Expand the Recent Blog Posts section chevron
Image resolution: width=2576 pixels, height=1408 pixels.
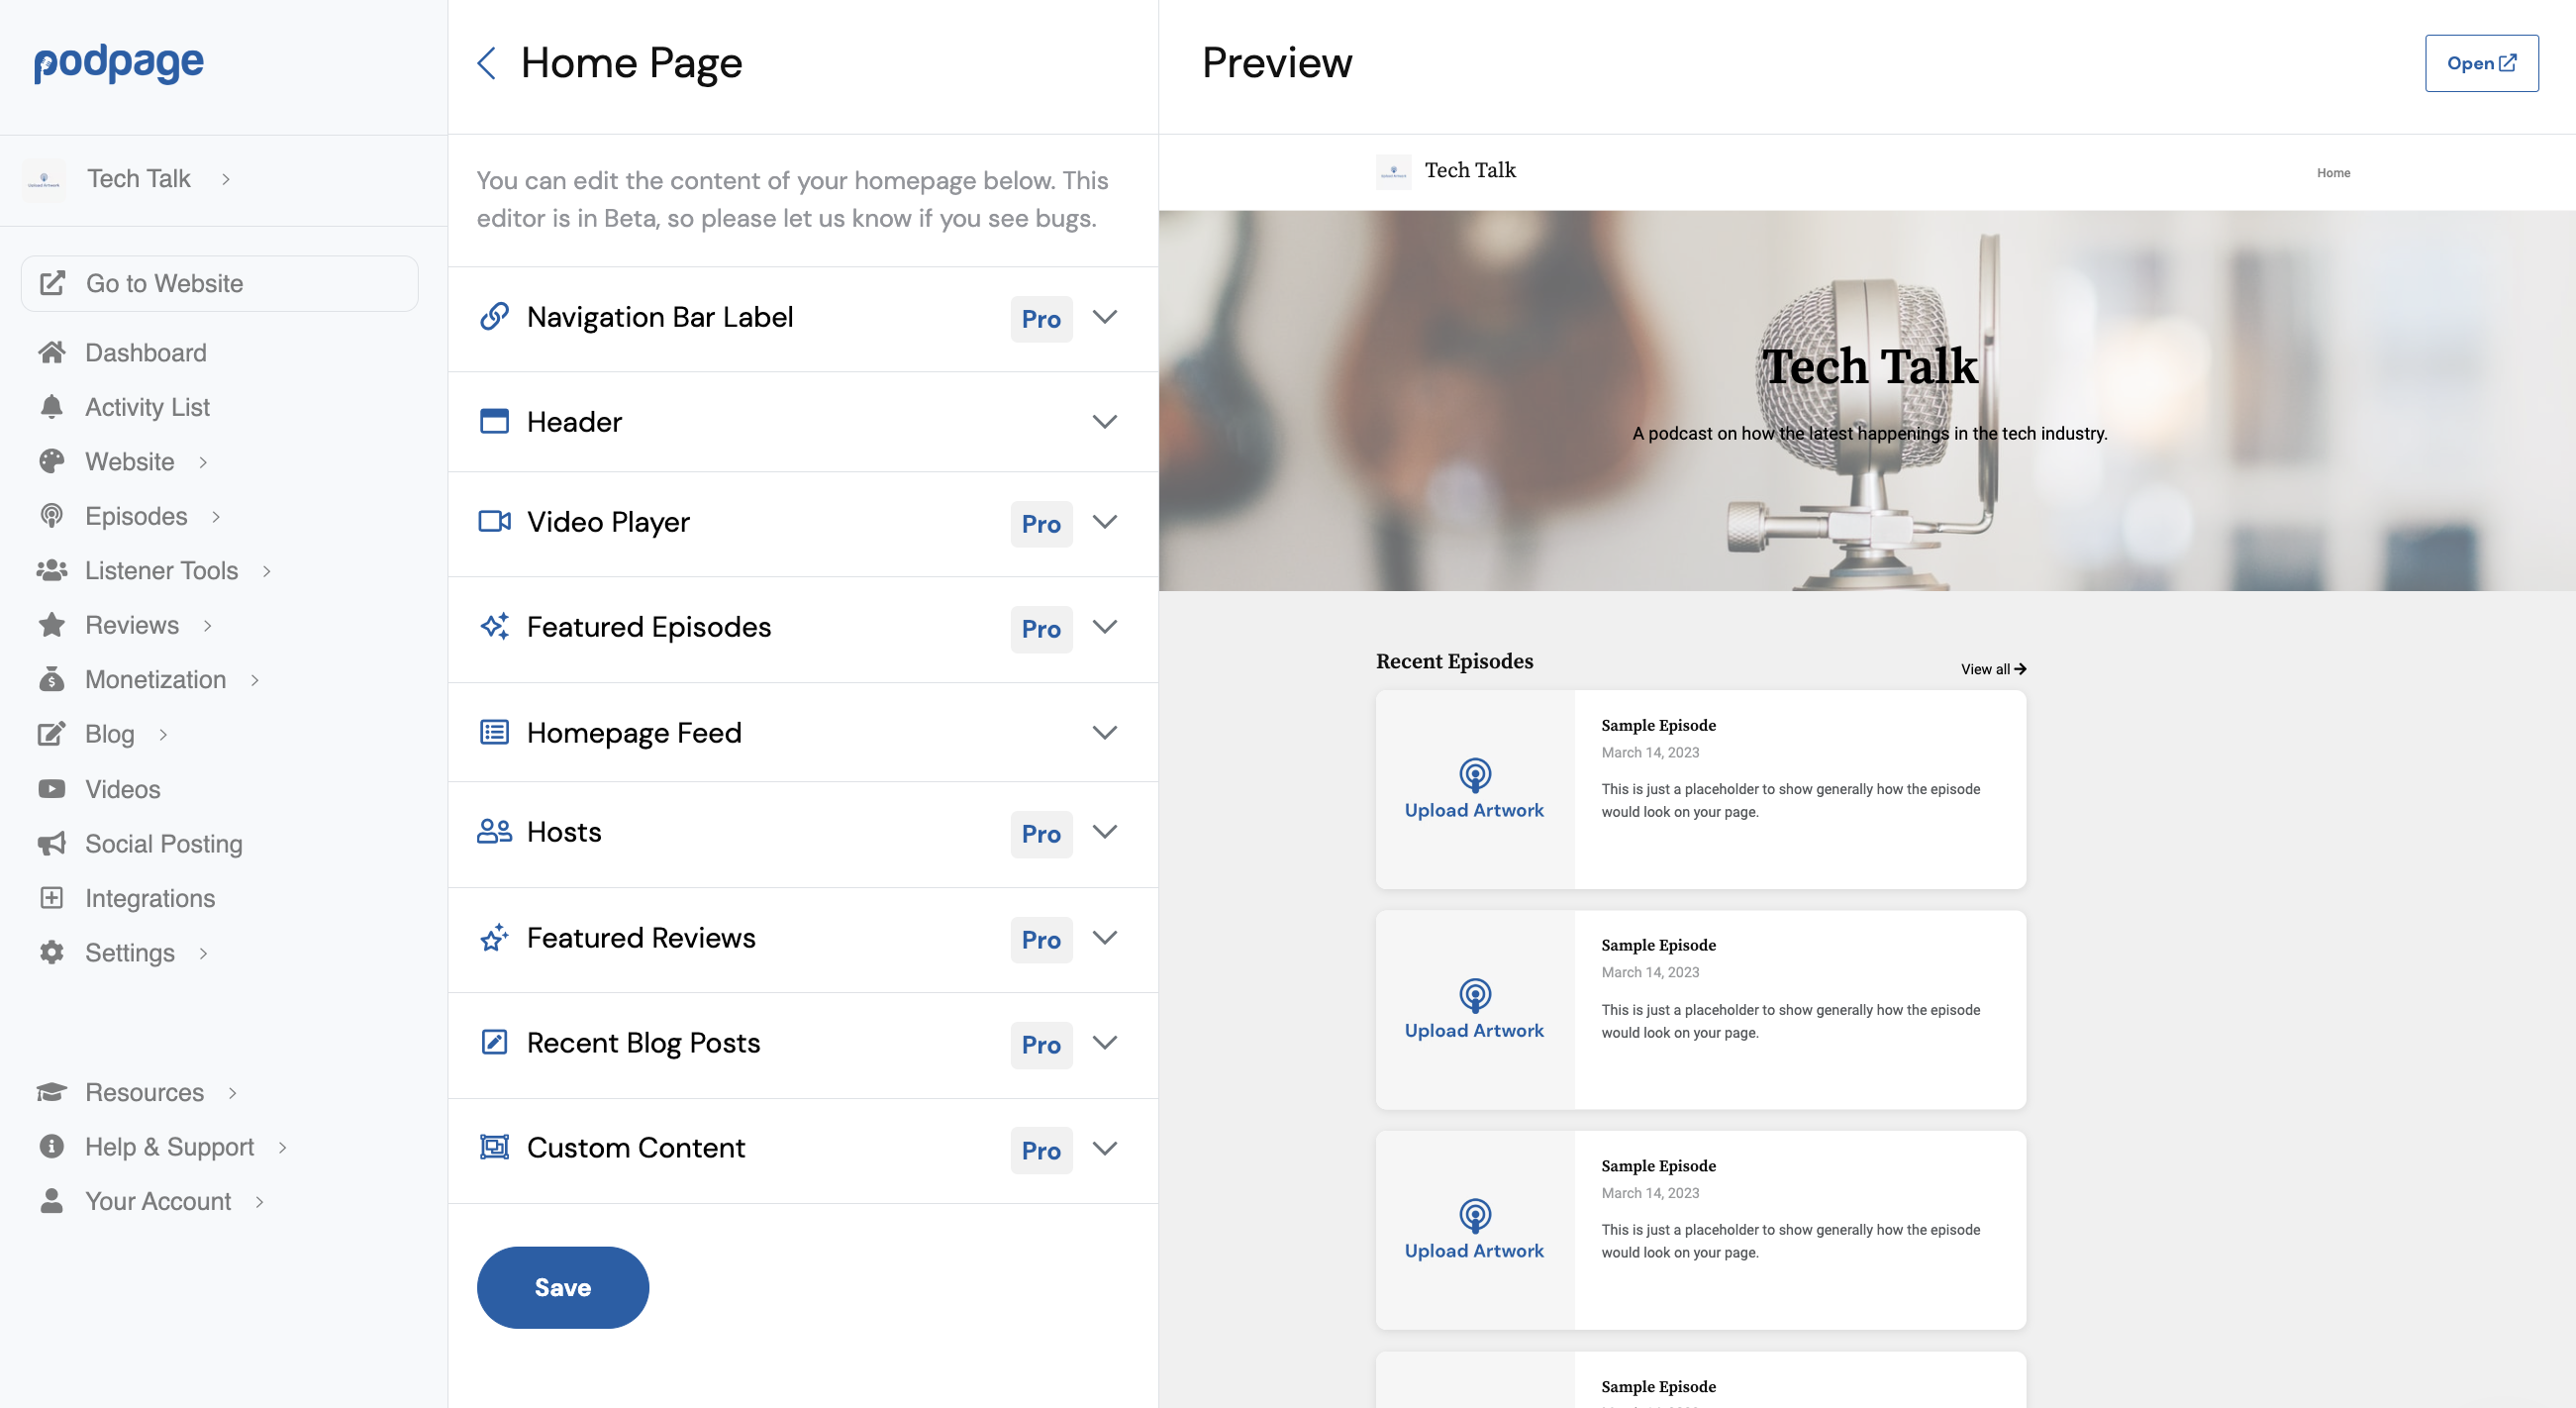point(1105,1043)
